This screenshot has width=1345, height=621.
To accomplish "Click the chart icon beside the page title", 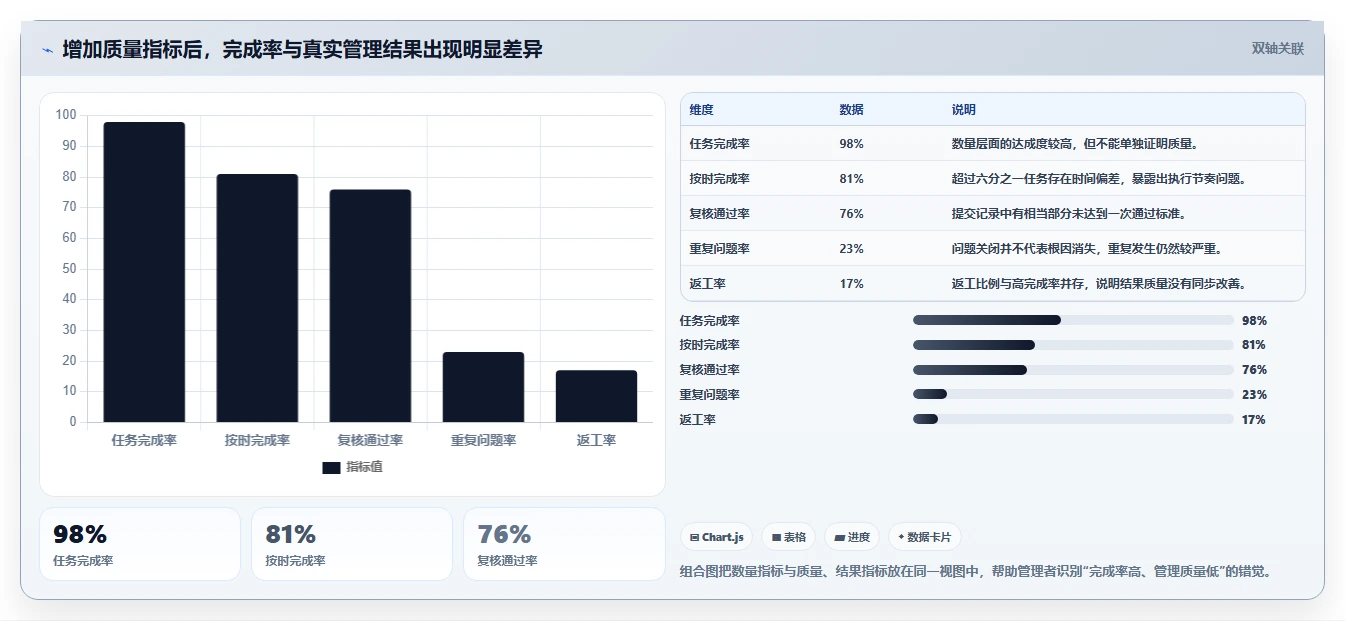I will coord(47,50).
